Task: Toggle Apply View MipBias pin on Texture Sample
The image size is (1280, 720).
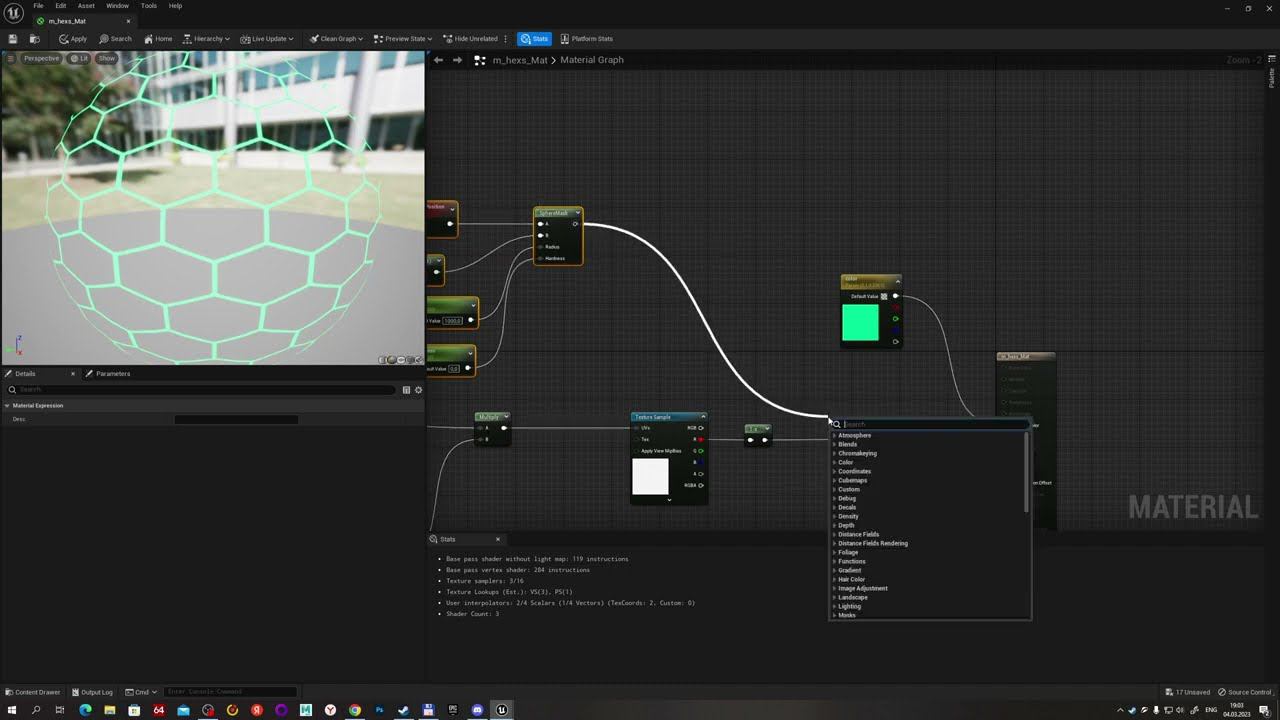Action: coord(636,451)
